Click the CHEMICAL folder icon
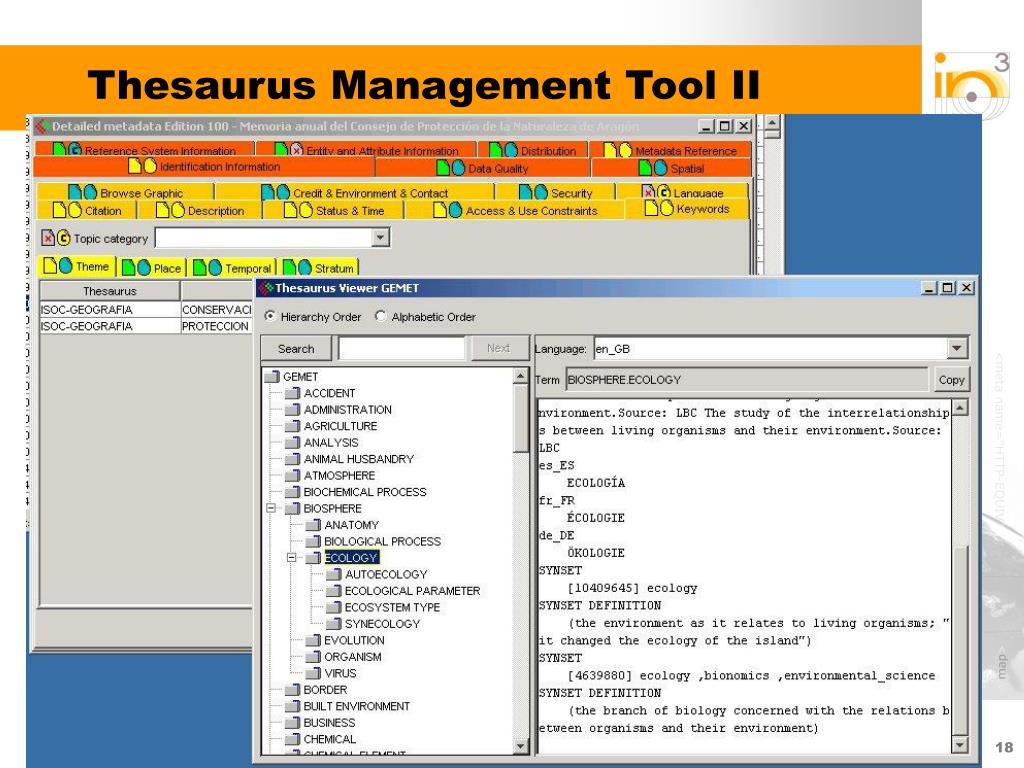Screen dimensions: 1024x768 click(293, 739)
